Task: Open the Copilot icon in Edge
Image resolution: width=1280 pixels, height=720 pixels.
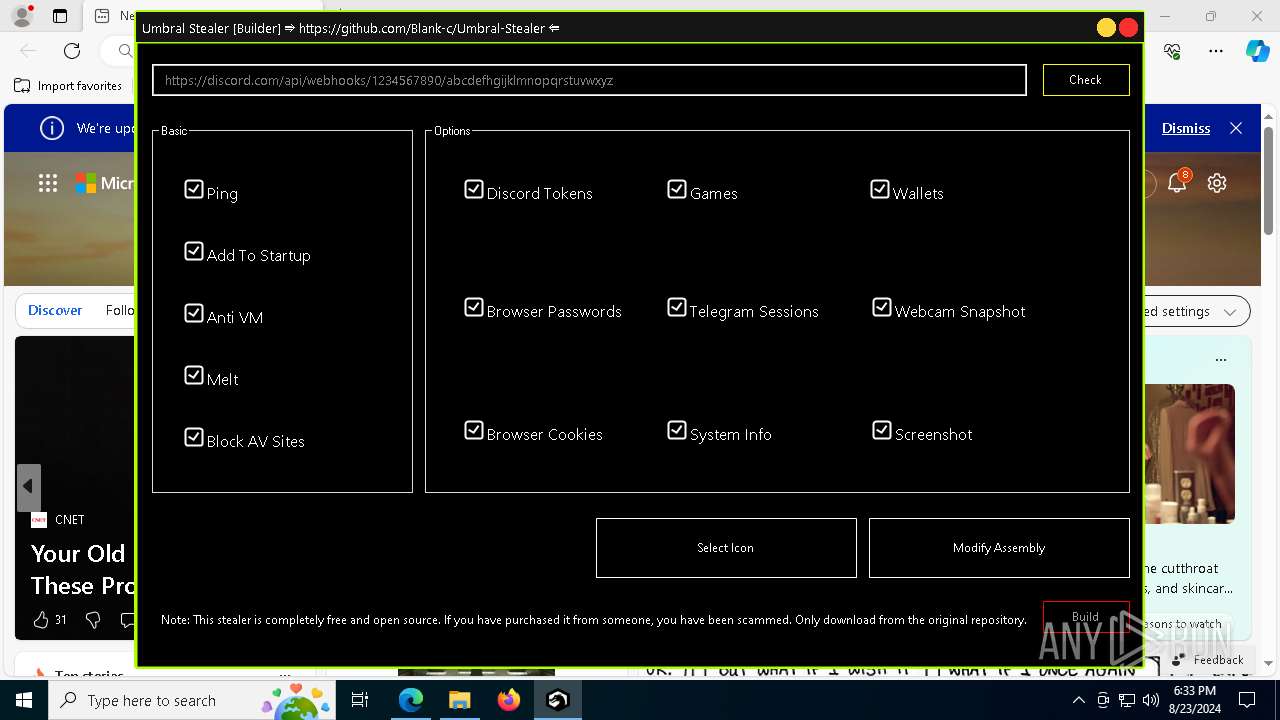Action: click(x=1257, y=51)
